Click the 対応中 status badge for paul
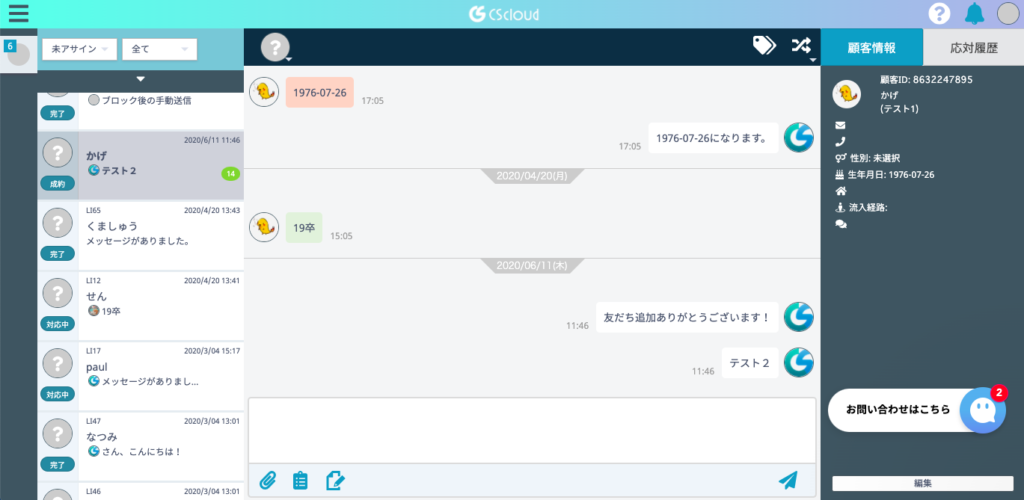The height and width of the screenshot is (500, 1024). (x=57, y=394)
